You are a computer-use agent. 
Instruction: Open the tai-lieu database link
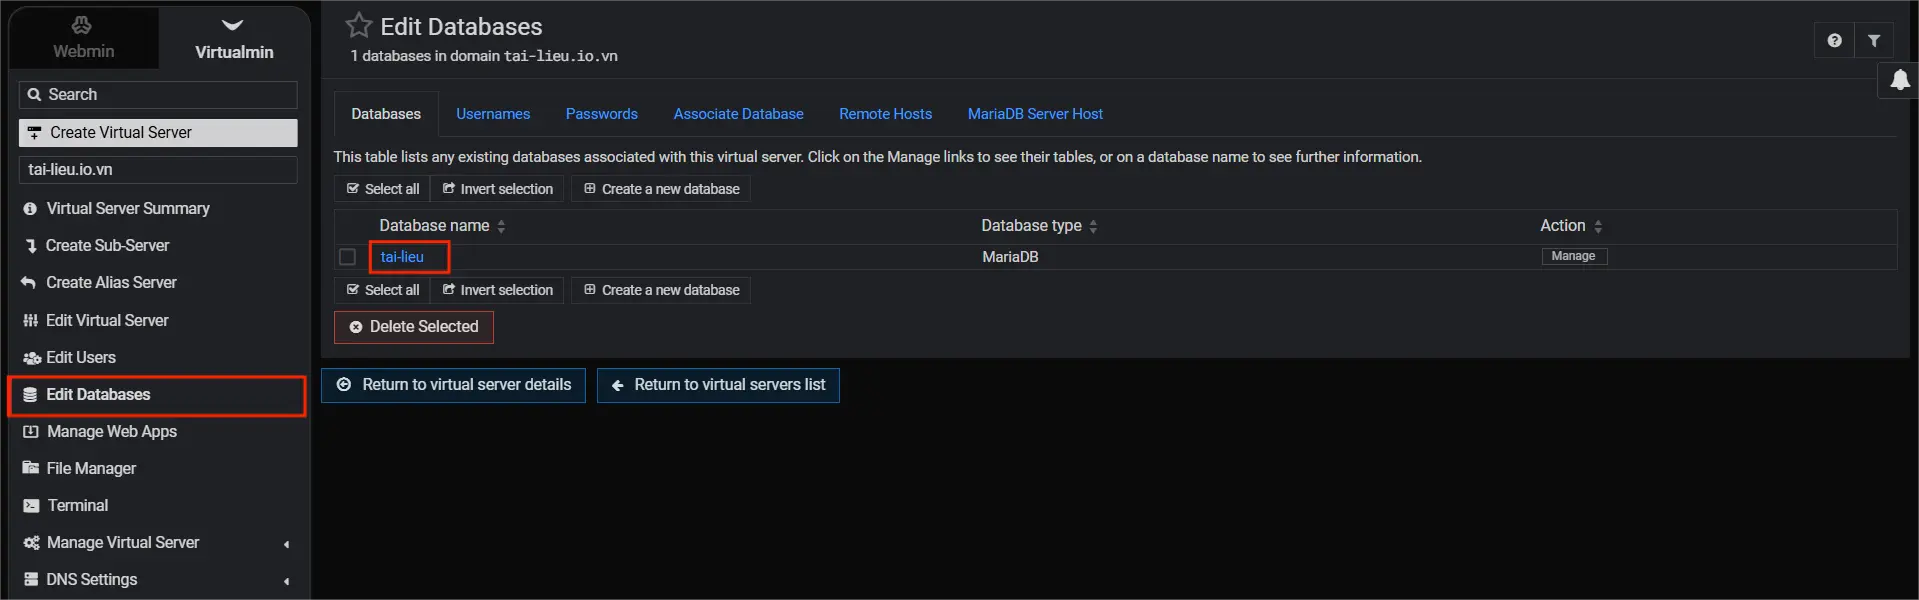coord(402,257)
